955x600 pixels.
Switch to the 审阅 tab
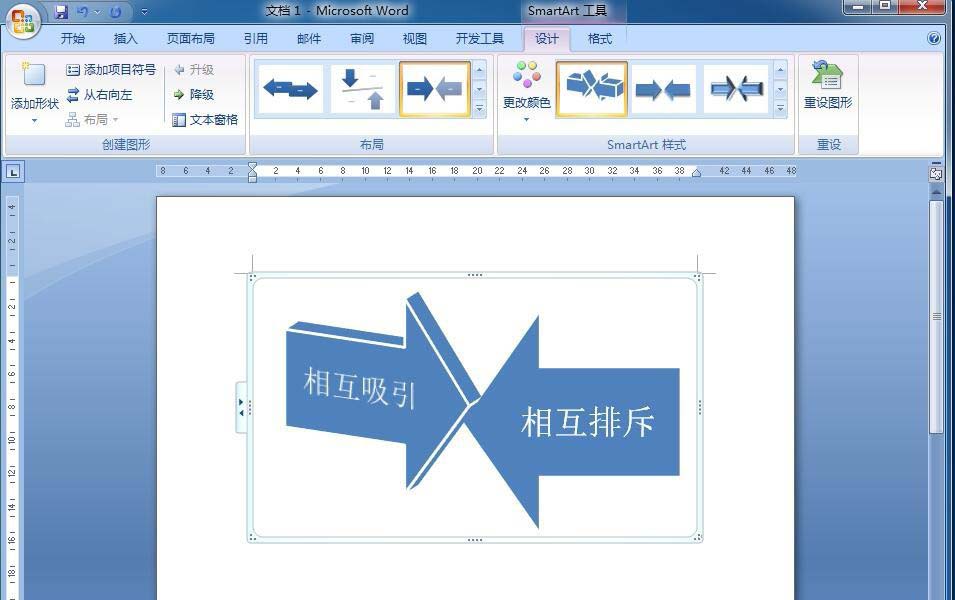(x=362, y=39)
